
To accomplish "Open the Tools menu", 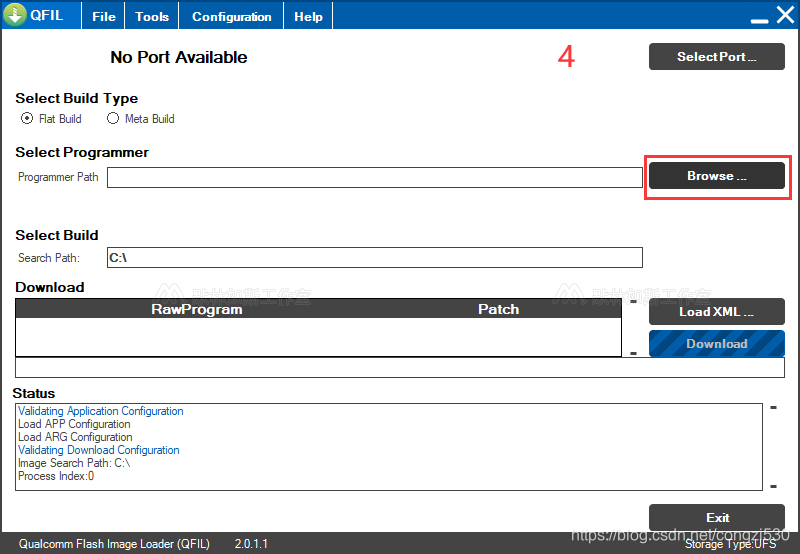I will (152, 16).
